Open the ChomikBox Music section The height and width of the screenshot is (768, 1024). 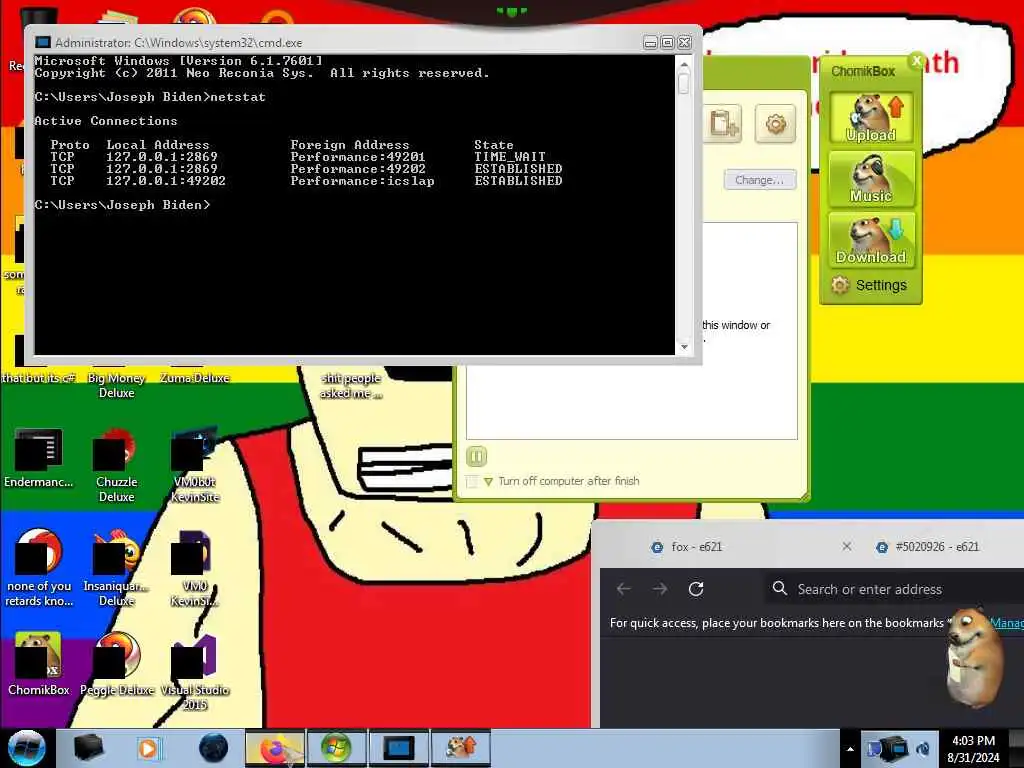click(x=871, y=180)
